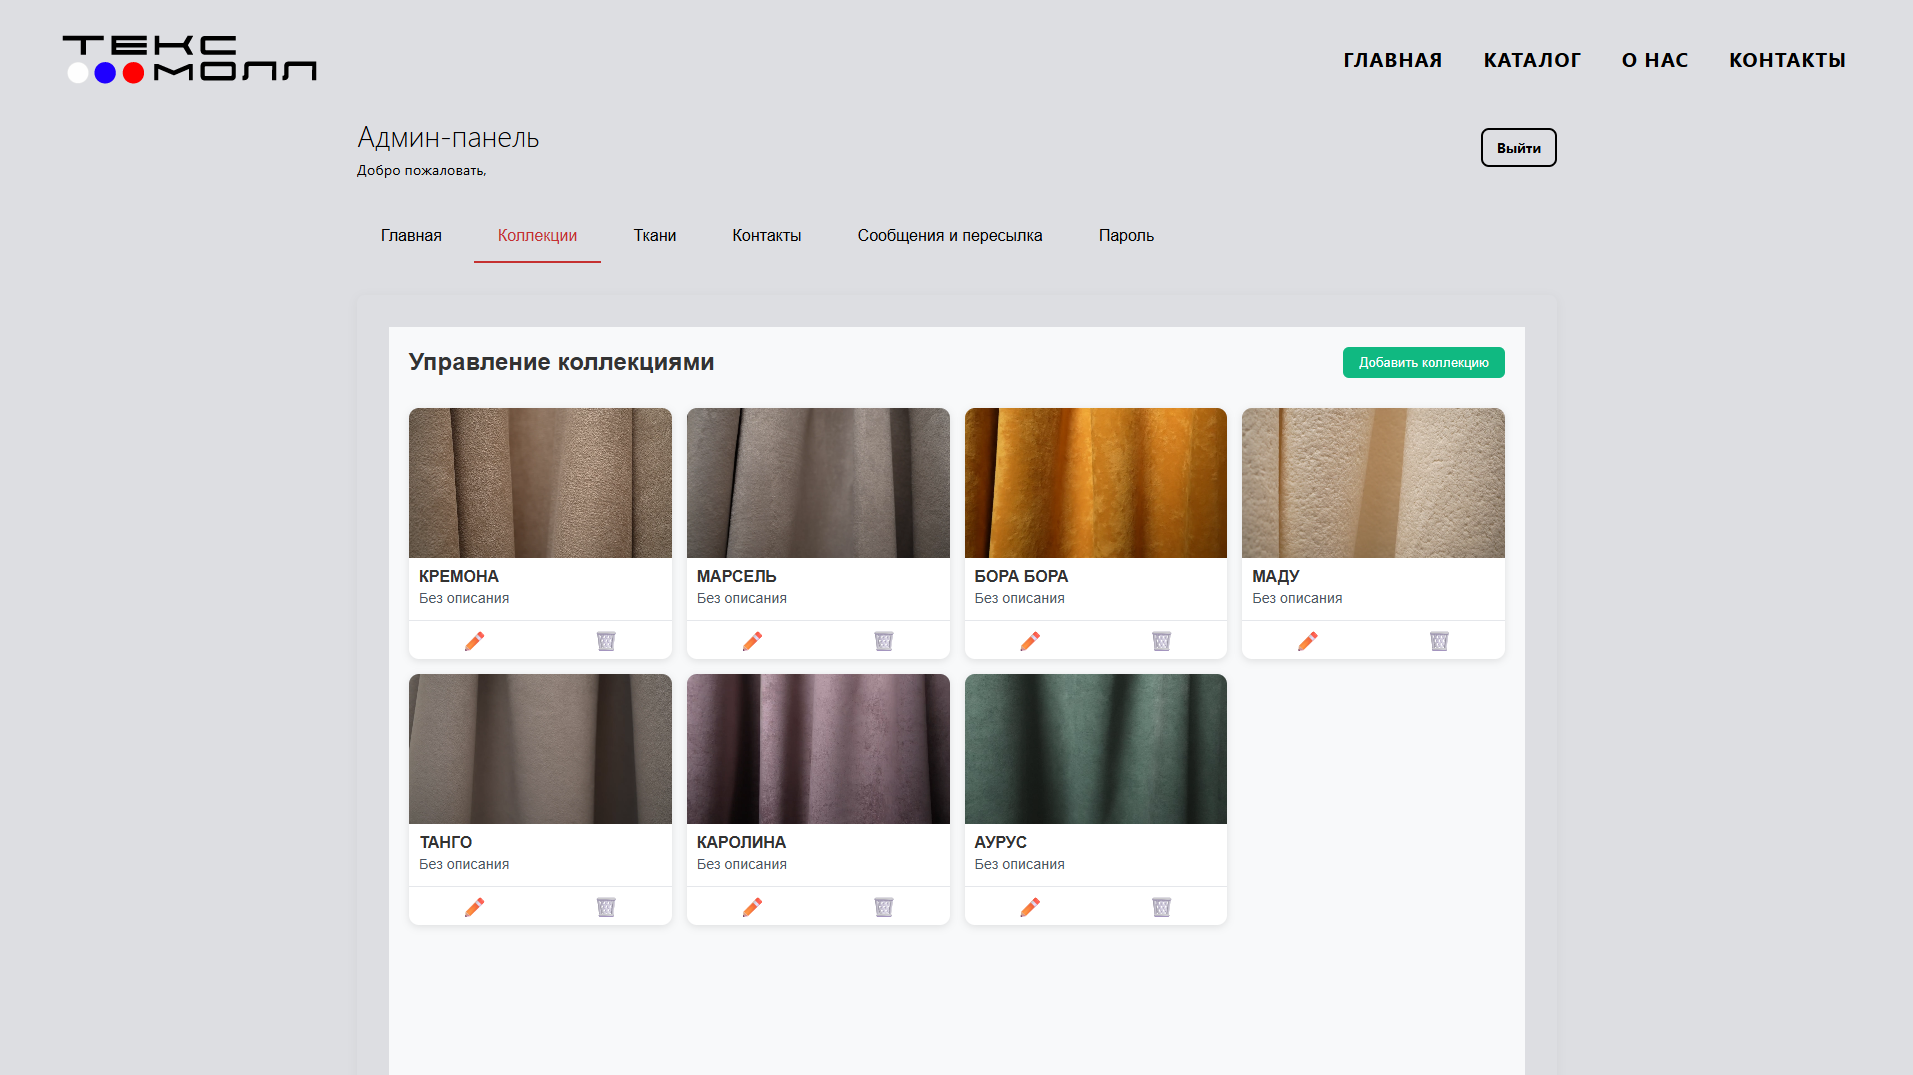Click the purple КАРОЛИНА fabric image
This screenshot has width=1913, height=1075.
pos(818,749)
